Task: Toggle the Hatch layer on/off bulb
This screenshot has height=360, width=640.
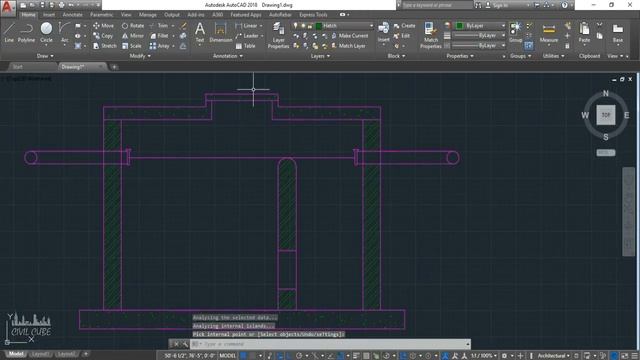Action: [296, 26]
